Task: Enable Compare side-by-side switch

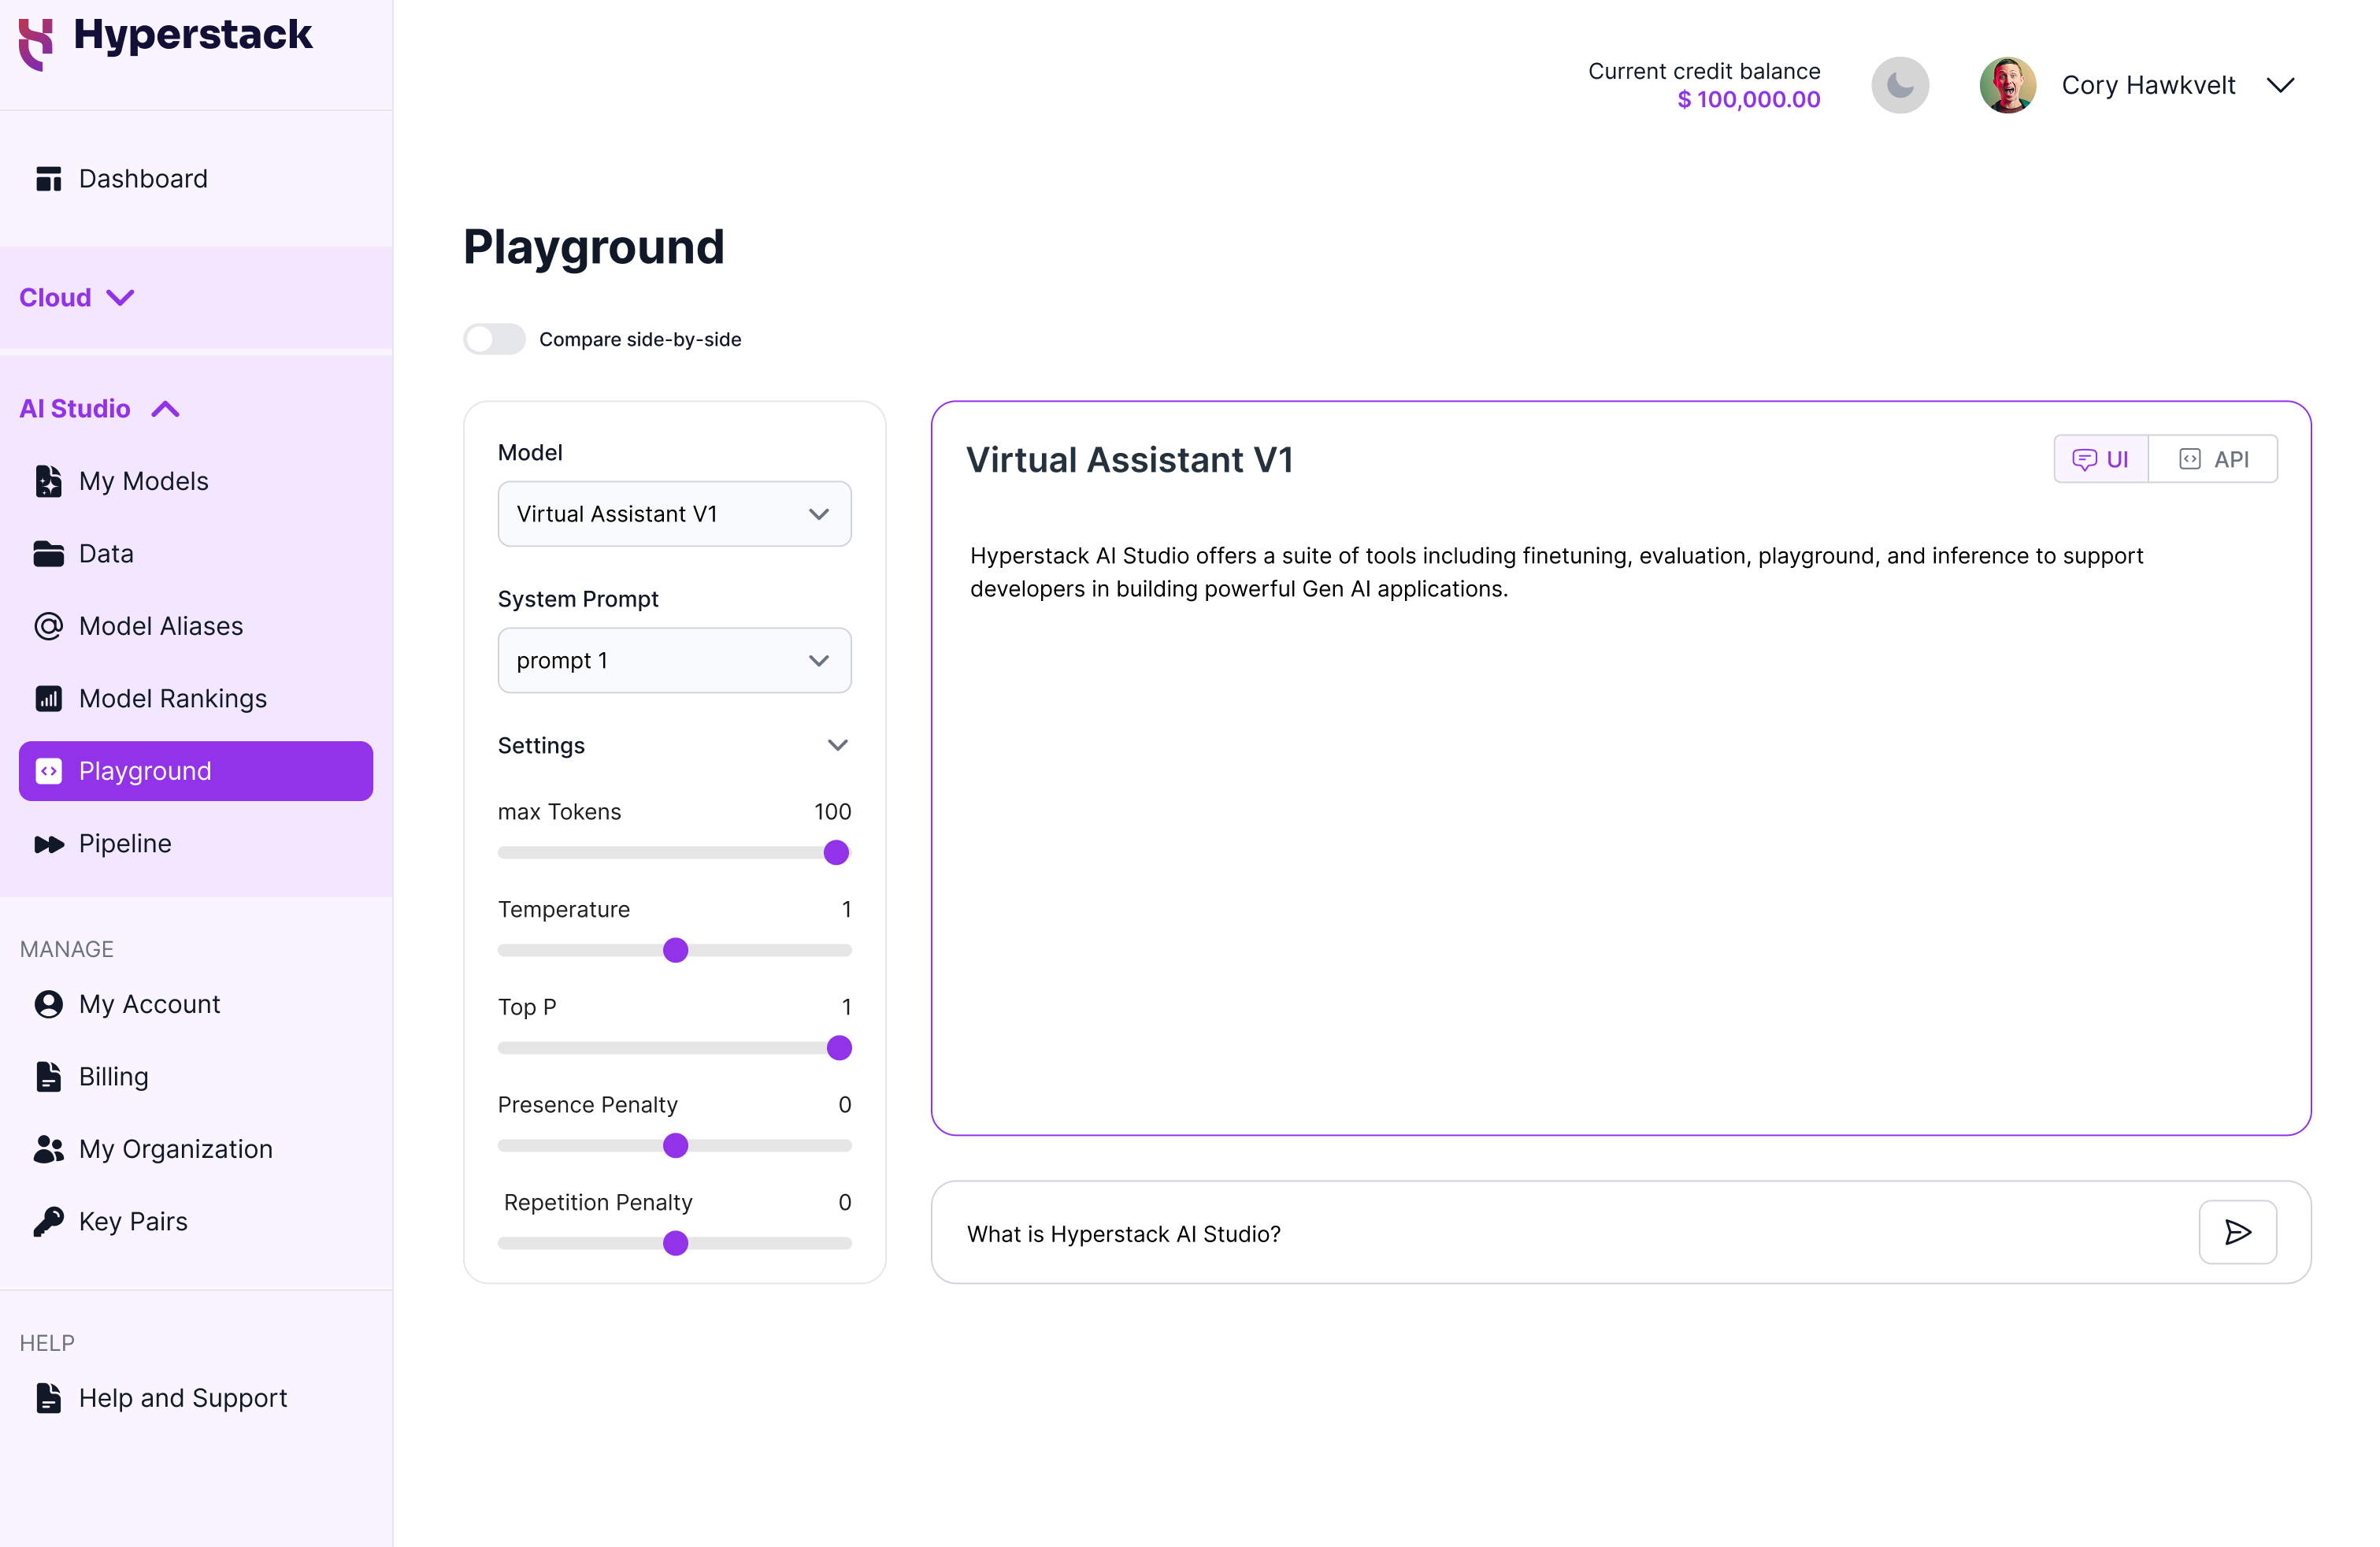Action: pos(494,339)
